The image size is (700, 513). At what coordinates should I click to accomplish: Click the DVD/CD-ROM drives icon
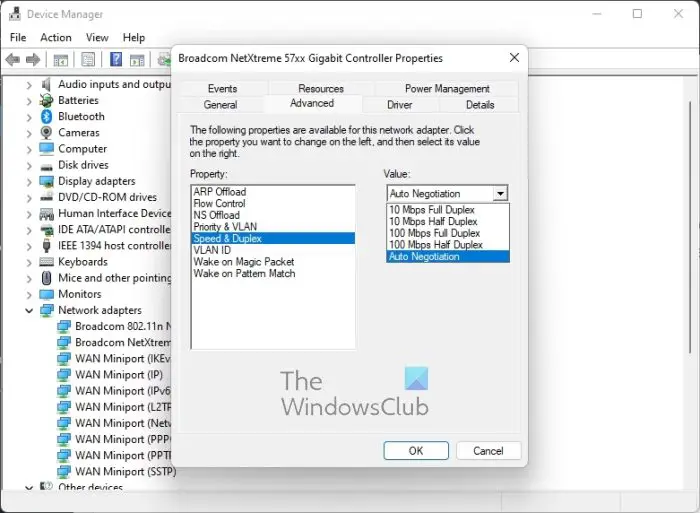pos(46,197)
